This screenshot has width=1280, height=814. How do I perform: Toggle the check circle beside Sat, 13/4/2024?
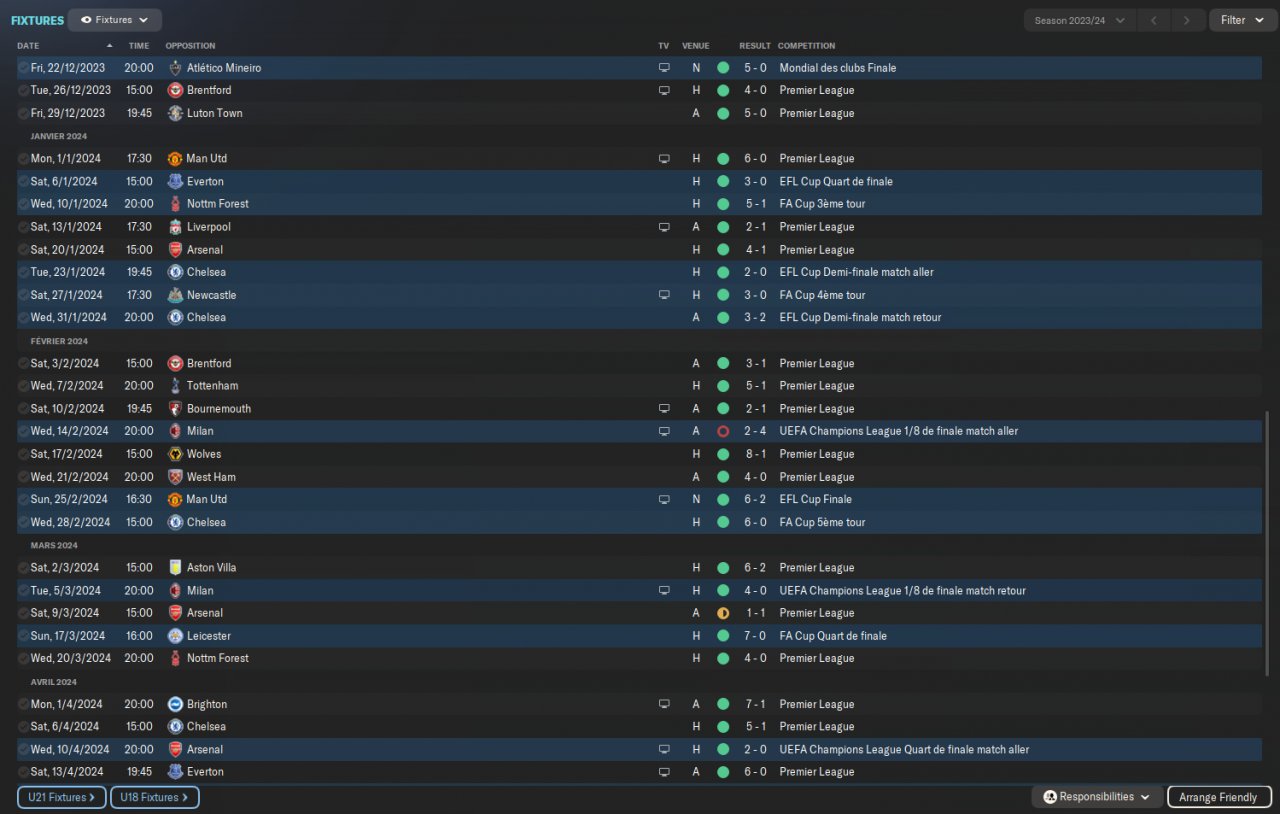[24, 772]
